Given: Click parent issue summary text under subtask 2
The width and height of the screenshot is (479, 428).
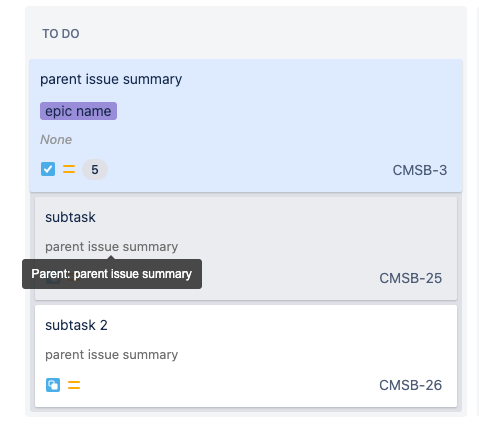Looking at the screenshot, I should tap(112, 355).
